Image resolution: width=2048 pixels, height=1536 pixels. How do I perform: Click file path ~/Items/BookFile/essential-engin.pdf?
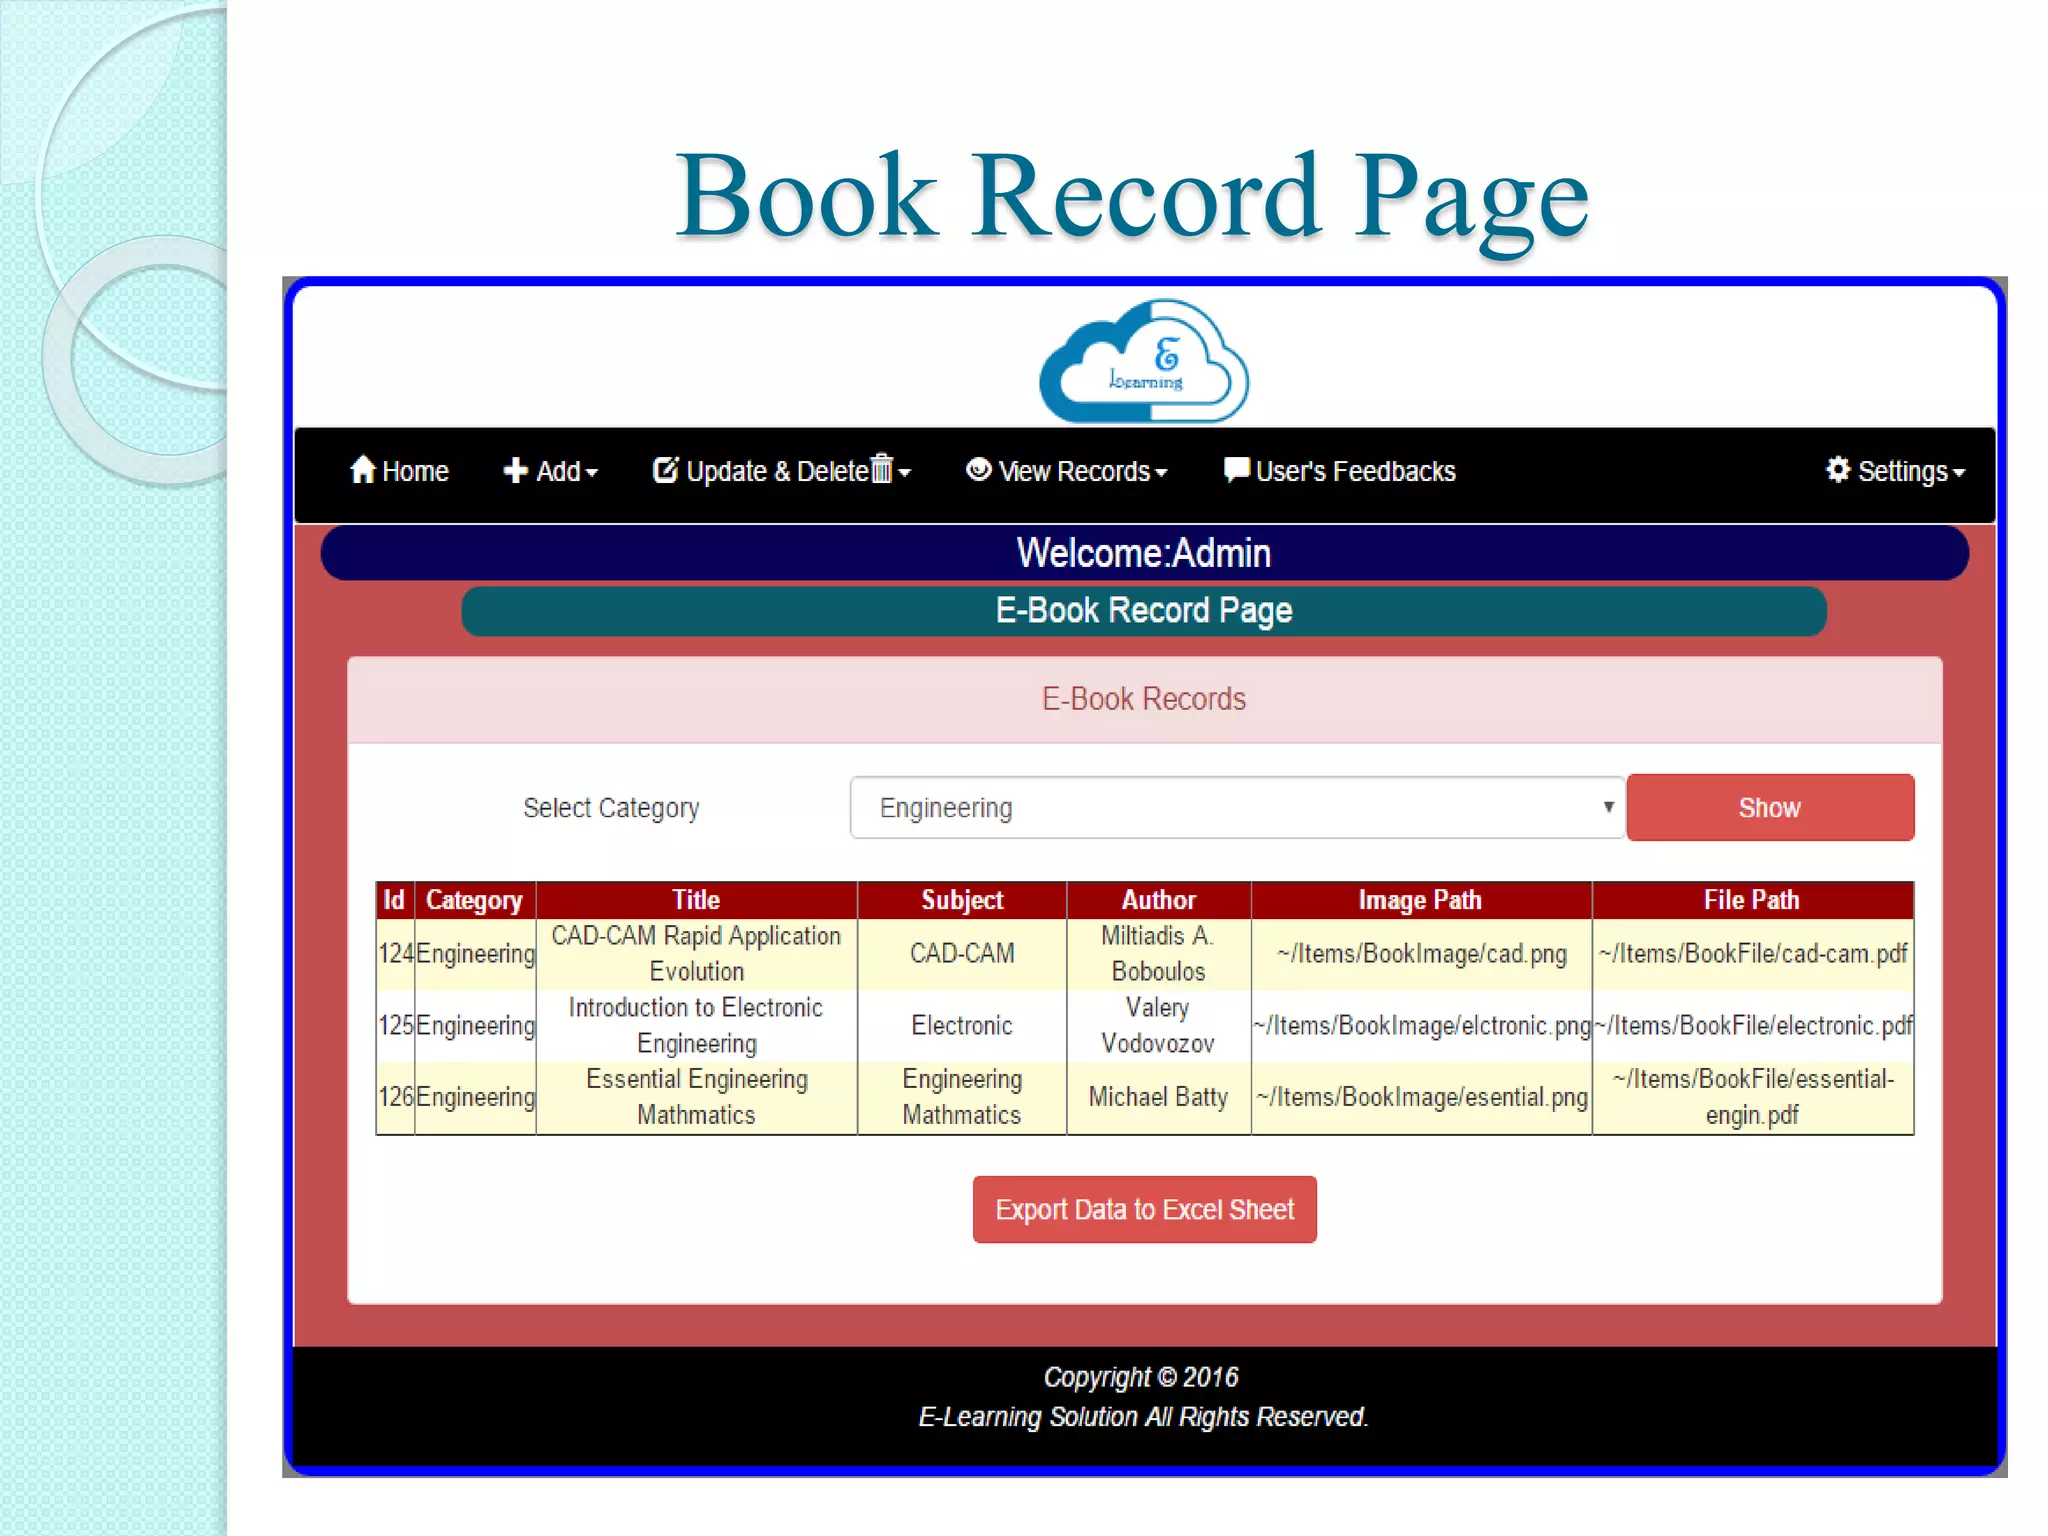coord(1752,1097)
